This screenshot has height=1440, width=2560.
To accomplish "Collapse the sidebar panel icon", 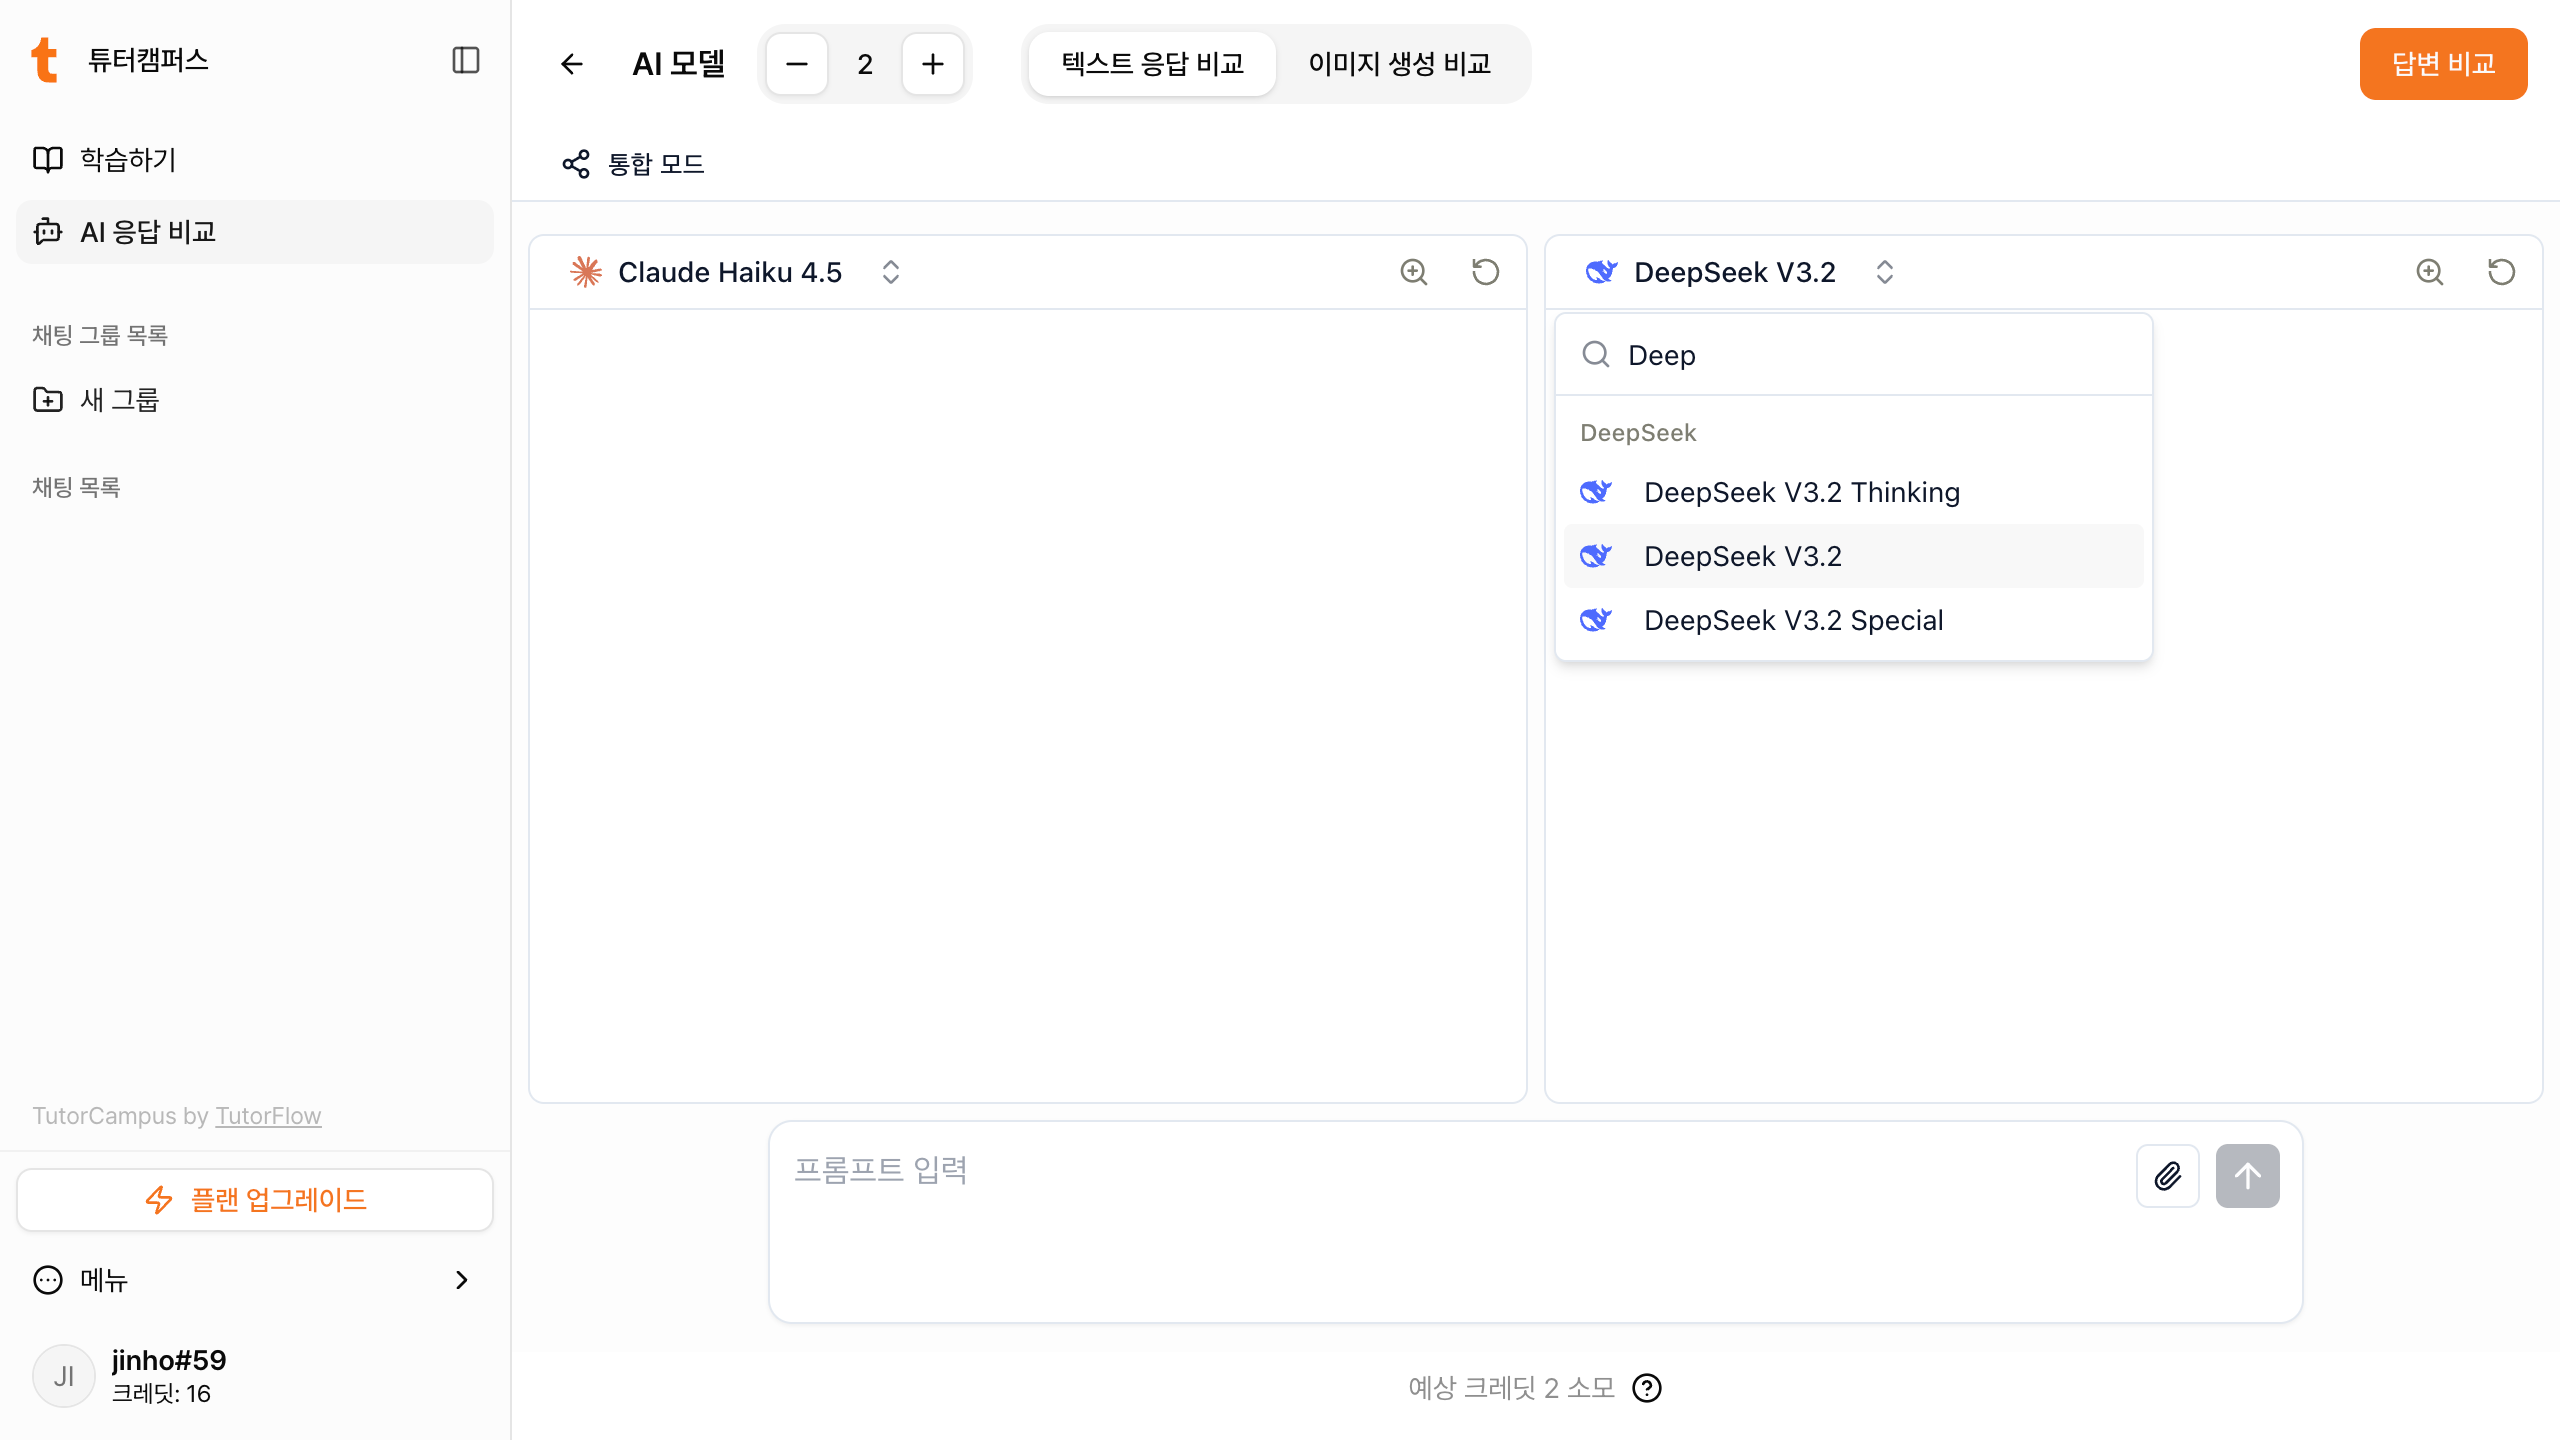I will [465, 60].
